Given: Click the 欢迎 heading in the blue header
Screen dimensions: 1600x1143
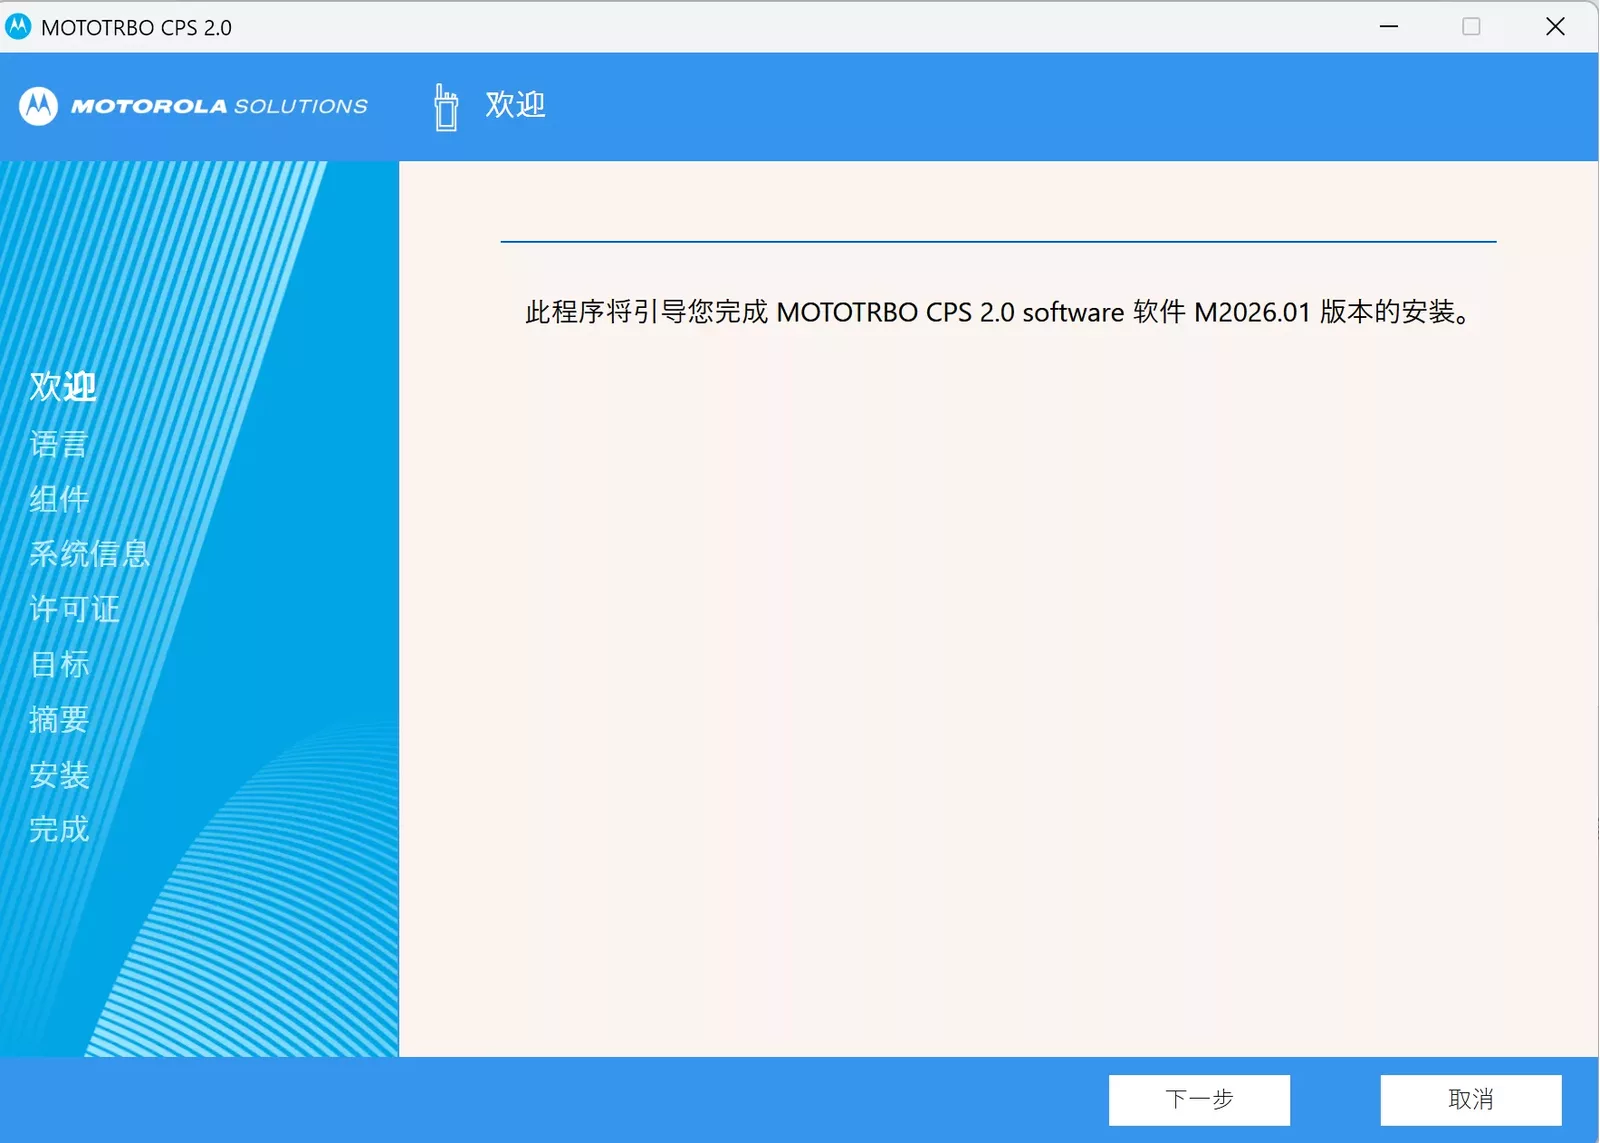Looking at the screenshot, I should (515, 105).
